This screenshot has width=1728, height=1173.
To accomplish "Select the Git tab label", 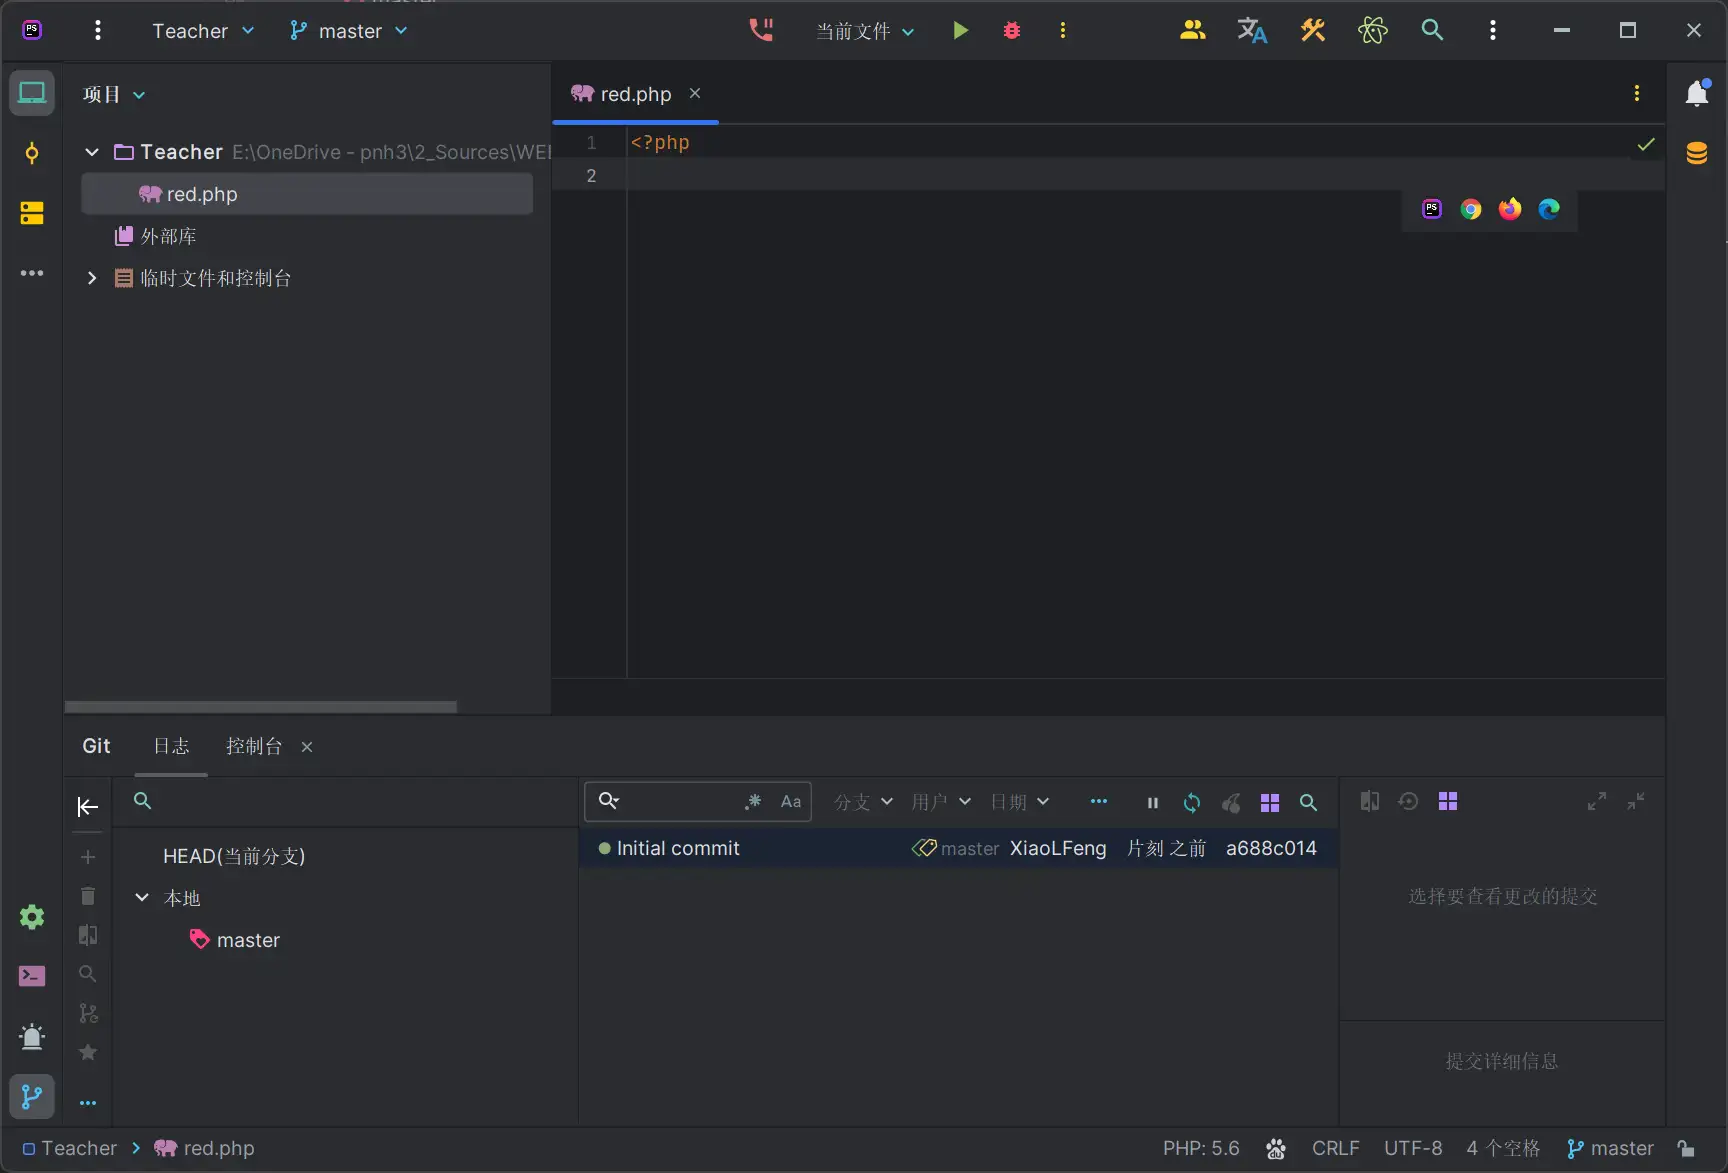I will click(96, 746).
